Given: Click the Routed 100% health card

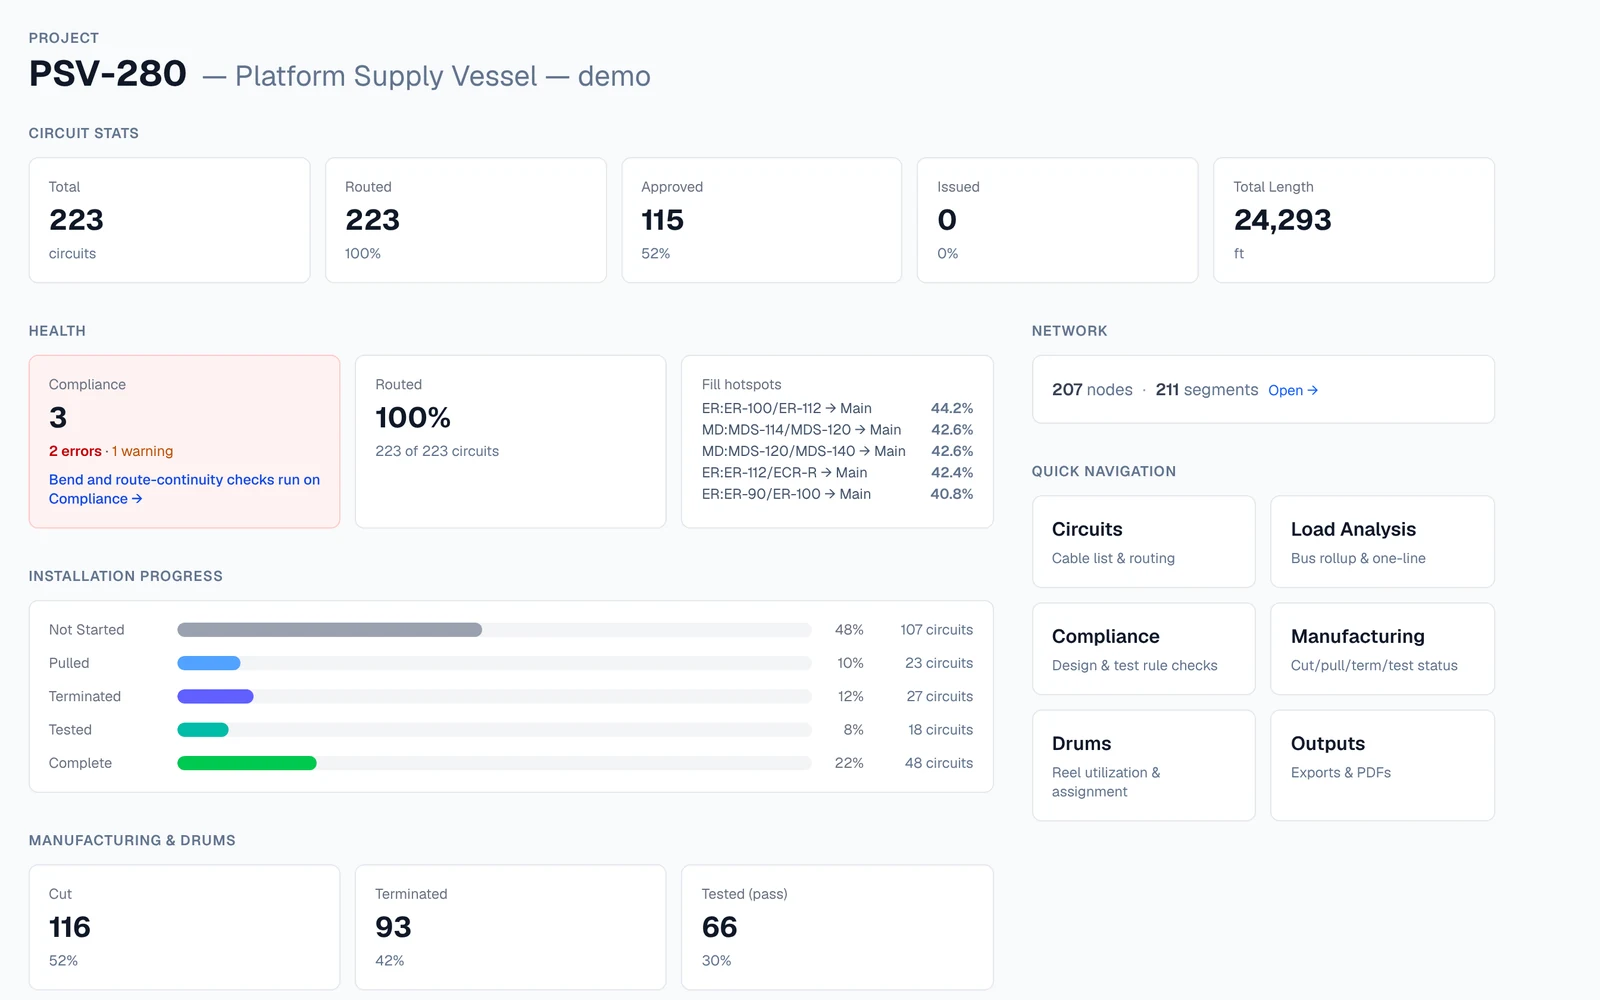Looking at the screenshot, I should coord(510,442).
